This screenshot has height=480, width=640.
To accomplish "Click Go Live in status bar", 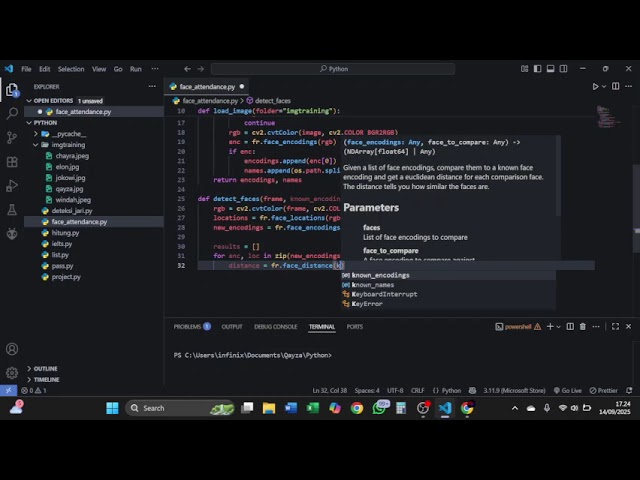I will (x=567, y=391).
